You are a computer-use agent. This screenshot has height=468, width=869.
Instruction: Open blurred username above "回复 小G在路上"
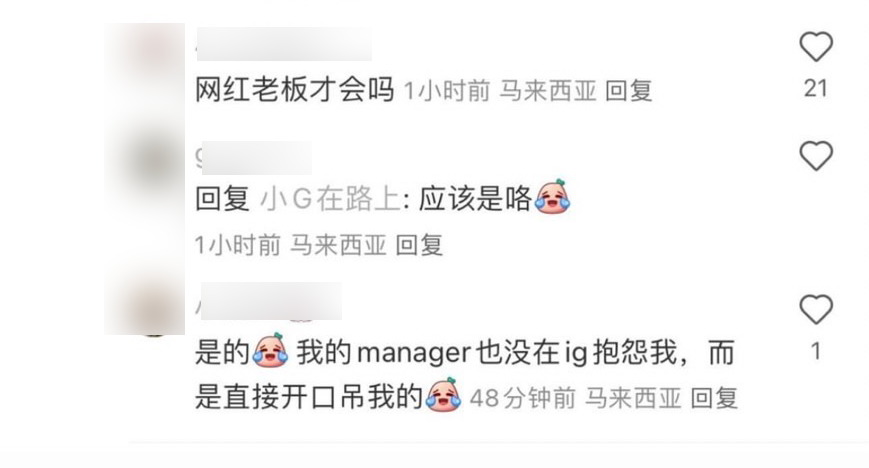(x=254, y=158)
